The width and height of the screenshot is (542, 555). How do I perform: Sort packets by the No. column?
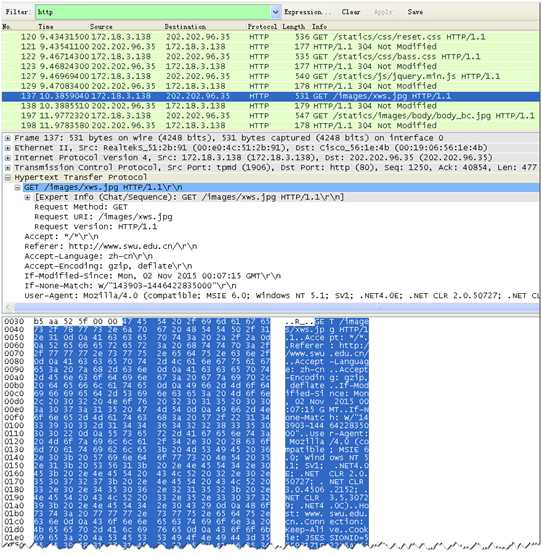point(6,27)
